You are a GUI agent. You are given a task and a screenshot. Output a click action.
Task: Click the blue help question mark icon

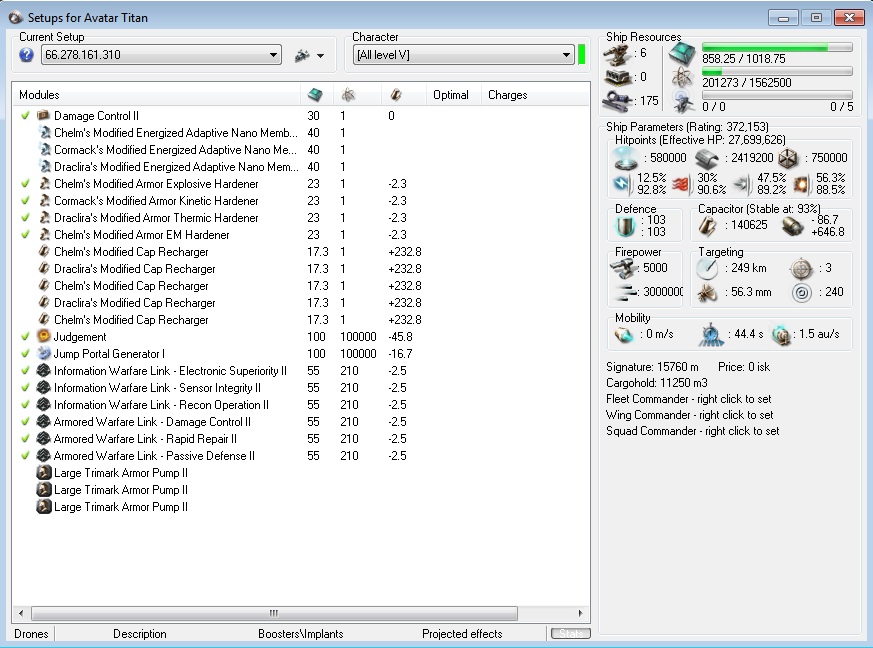[x=26, y=55]
